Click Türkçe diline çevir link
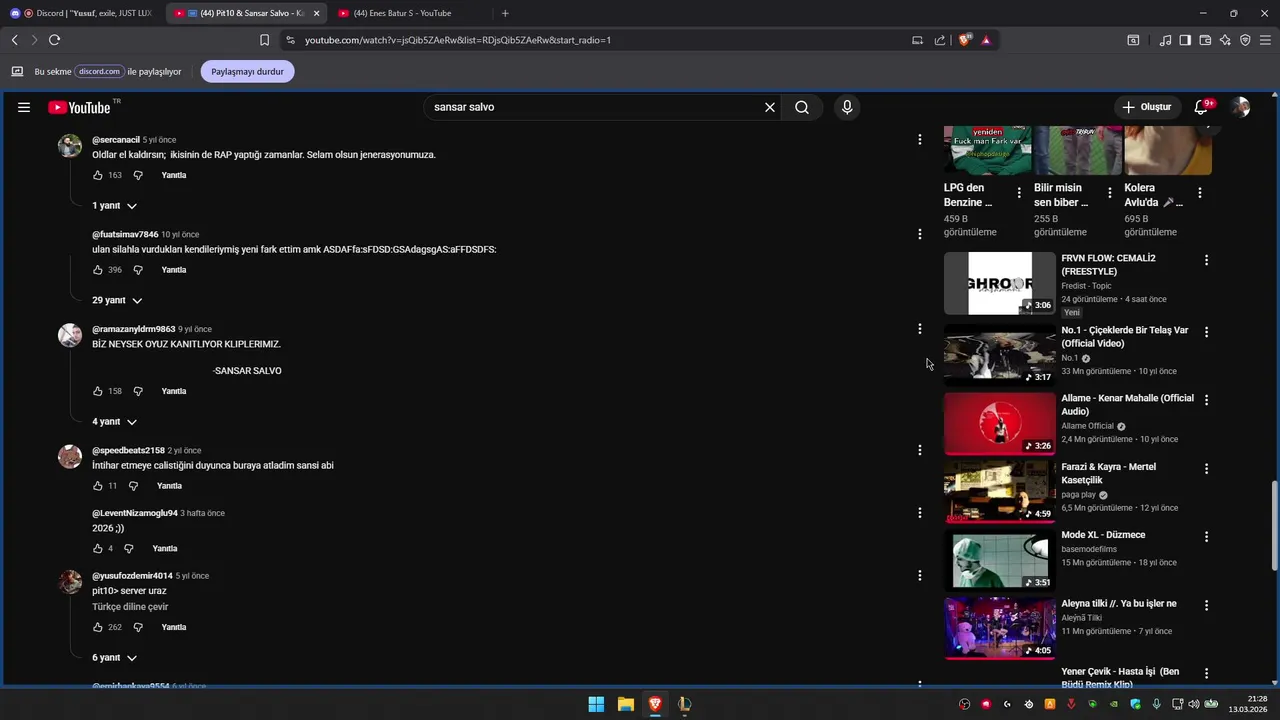The width and height of the screenshot is (1280, 720). point(130,607)
